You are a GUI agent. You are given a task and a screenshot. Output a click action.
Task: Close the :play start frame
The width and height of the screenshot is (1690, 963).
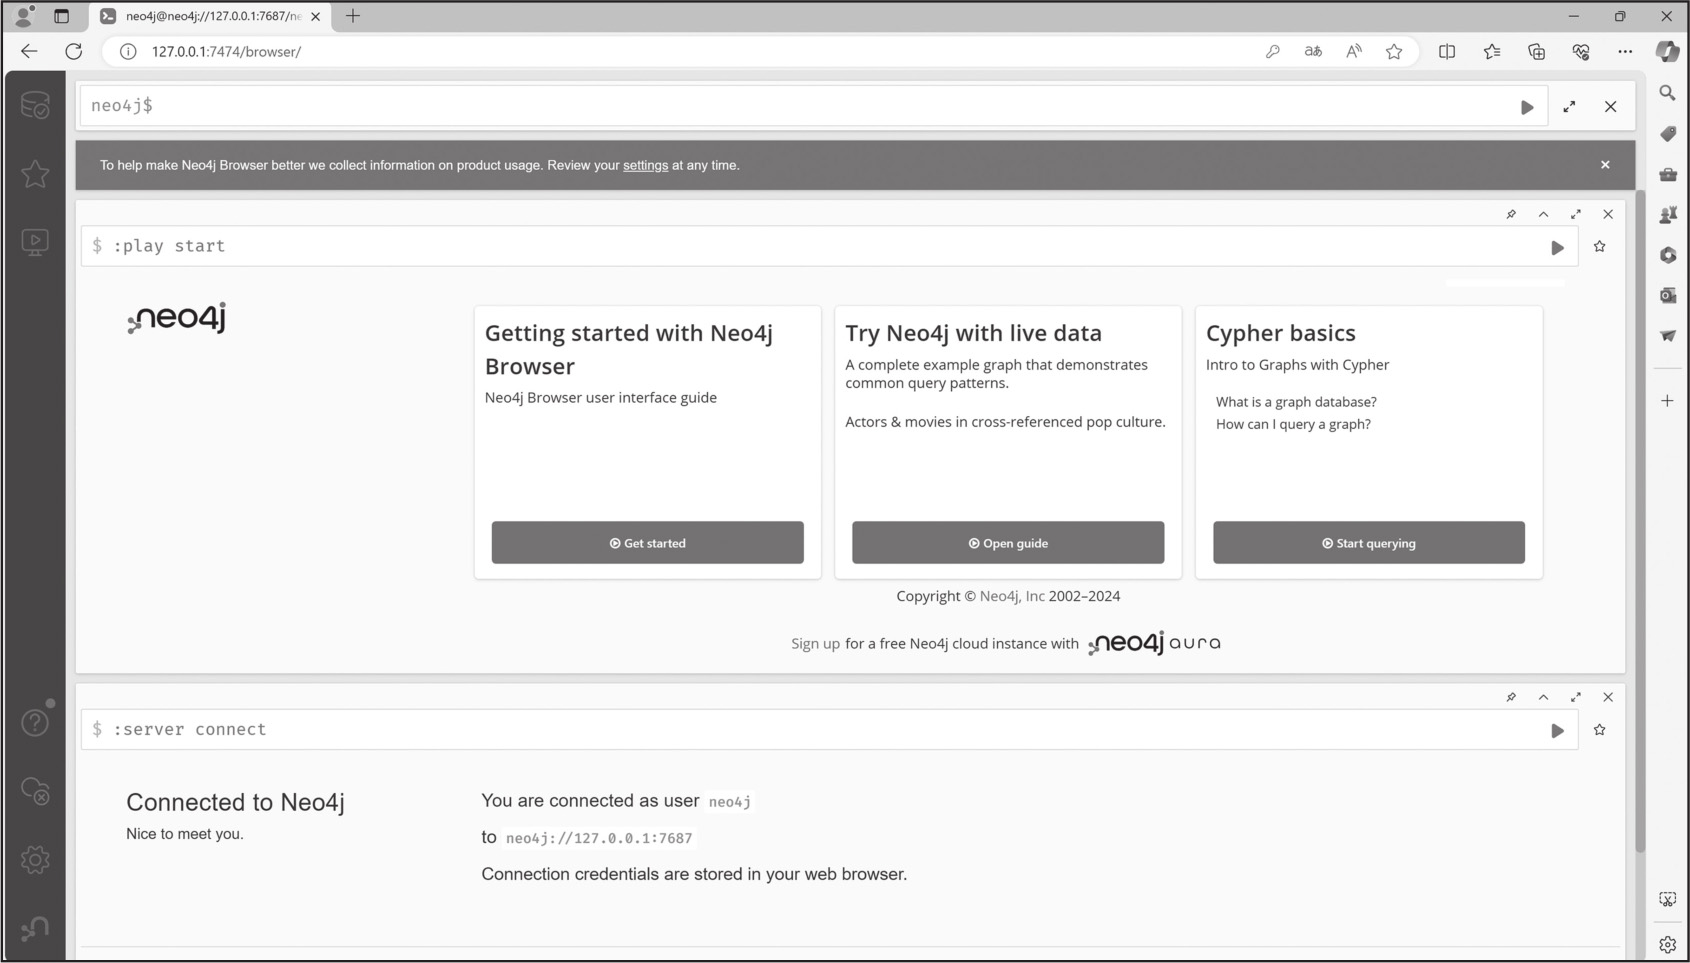pos(1608,214)
